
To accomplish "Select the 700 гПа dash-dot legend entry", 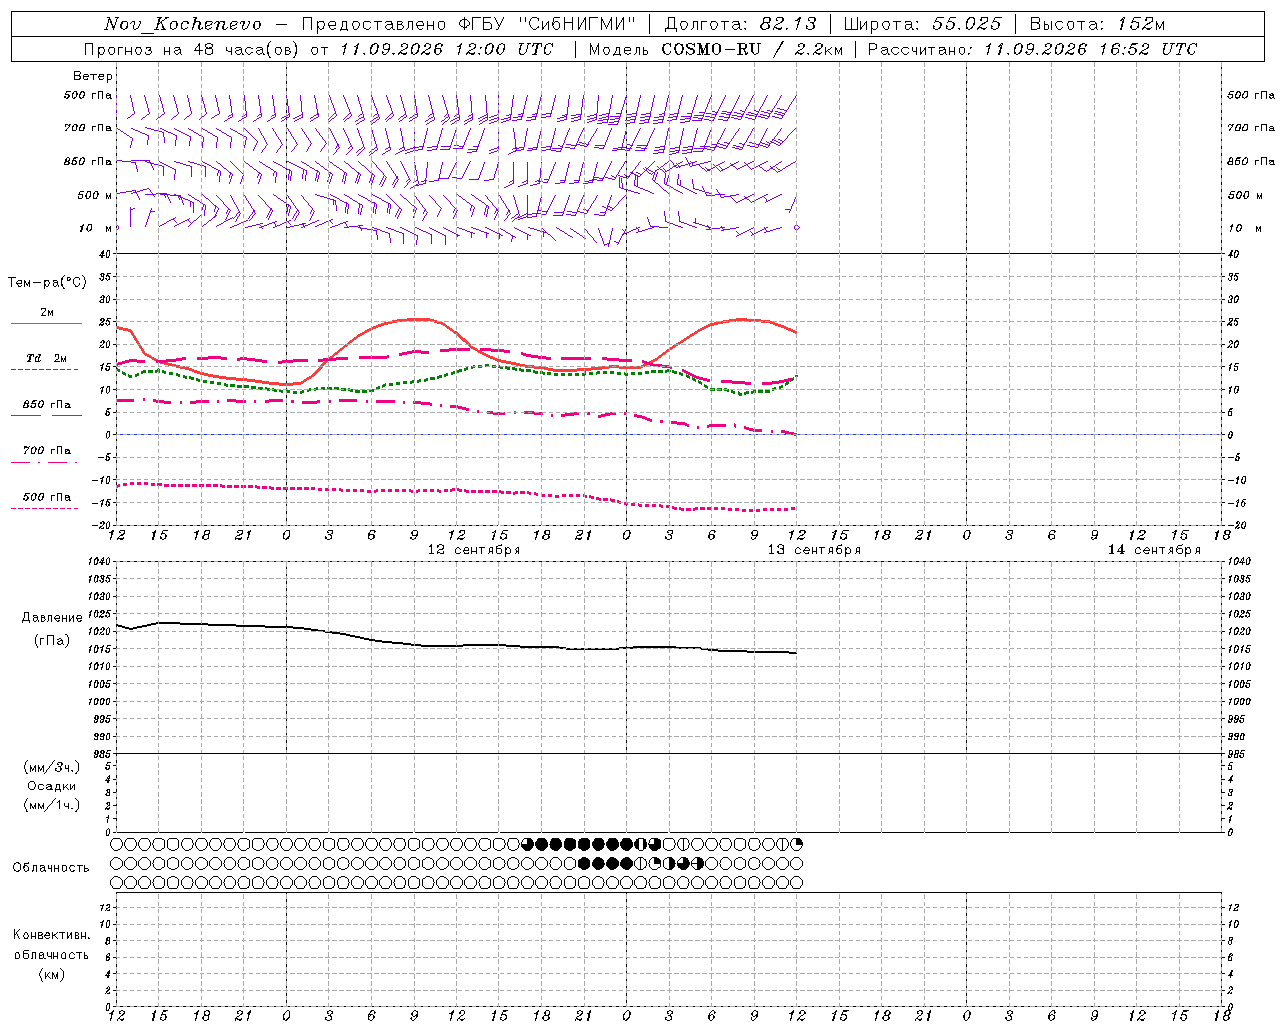I will 46,451.
